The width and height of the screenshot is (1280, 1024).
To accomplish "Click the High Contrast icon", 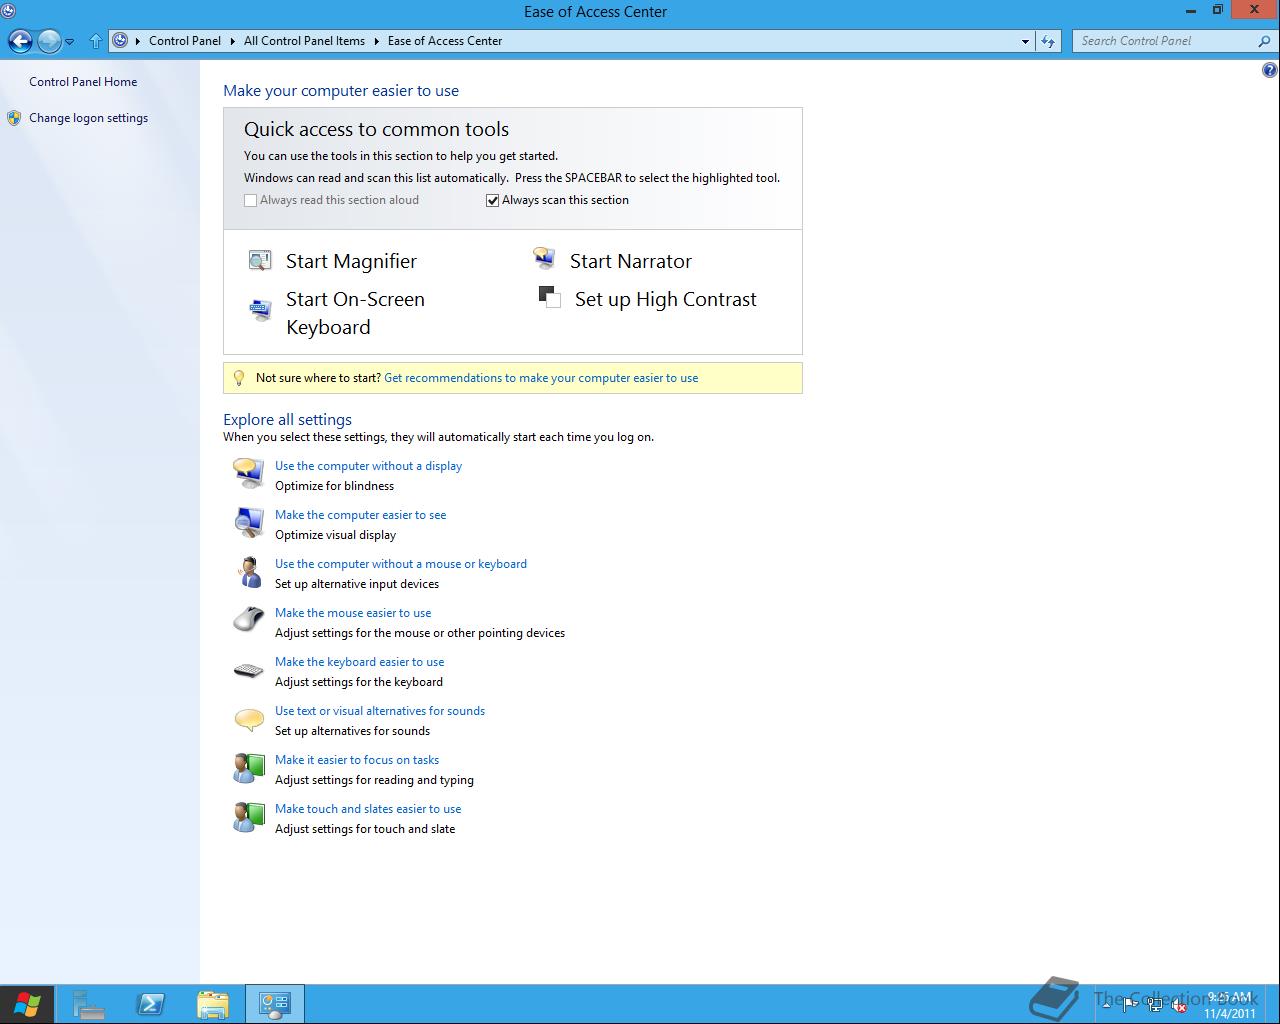I will 549,297.
